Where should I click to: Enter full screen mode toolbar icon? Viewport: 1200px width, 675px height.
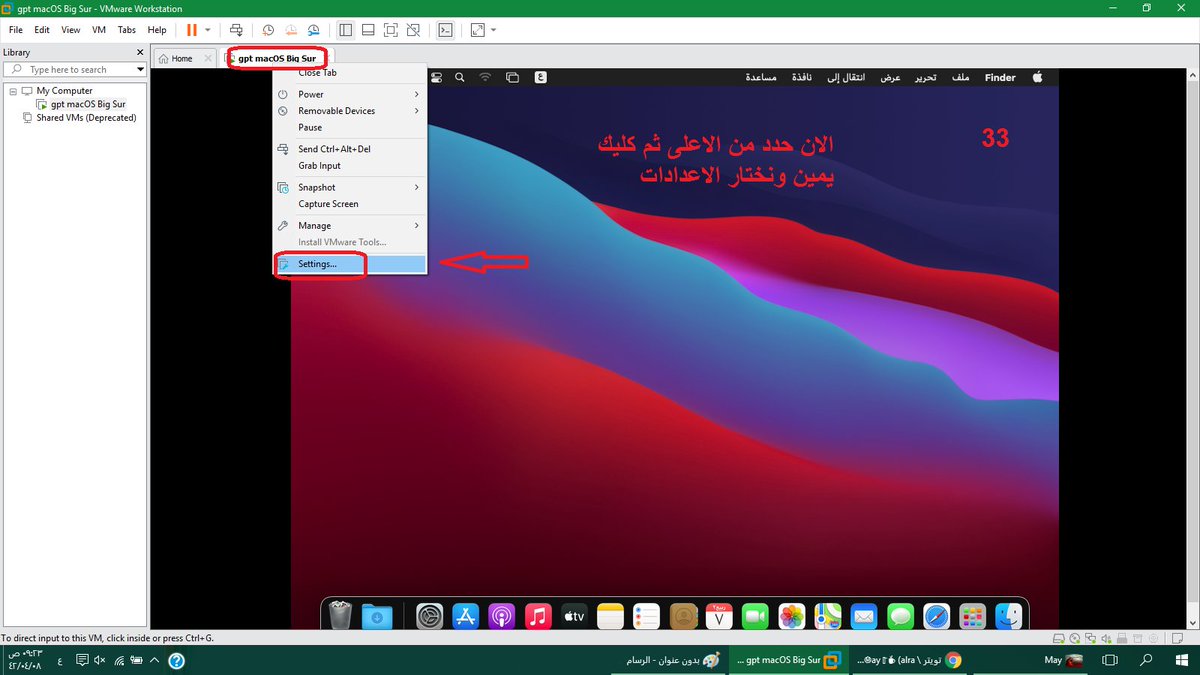(x=391, y=30)
